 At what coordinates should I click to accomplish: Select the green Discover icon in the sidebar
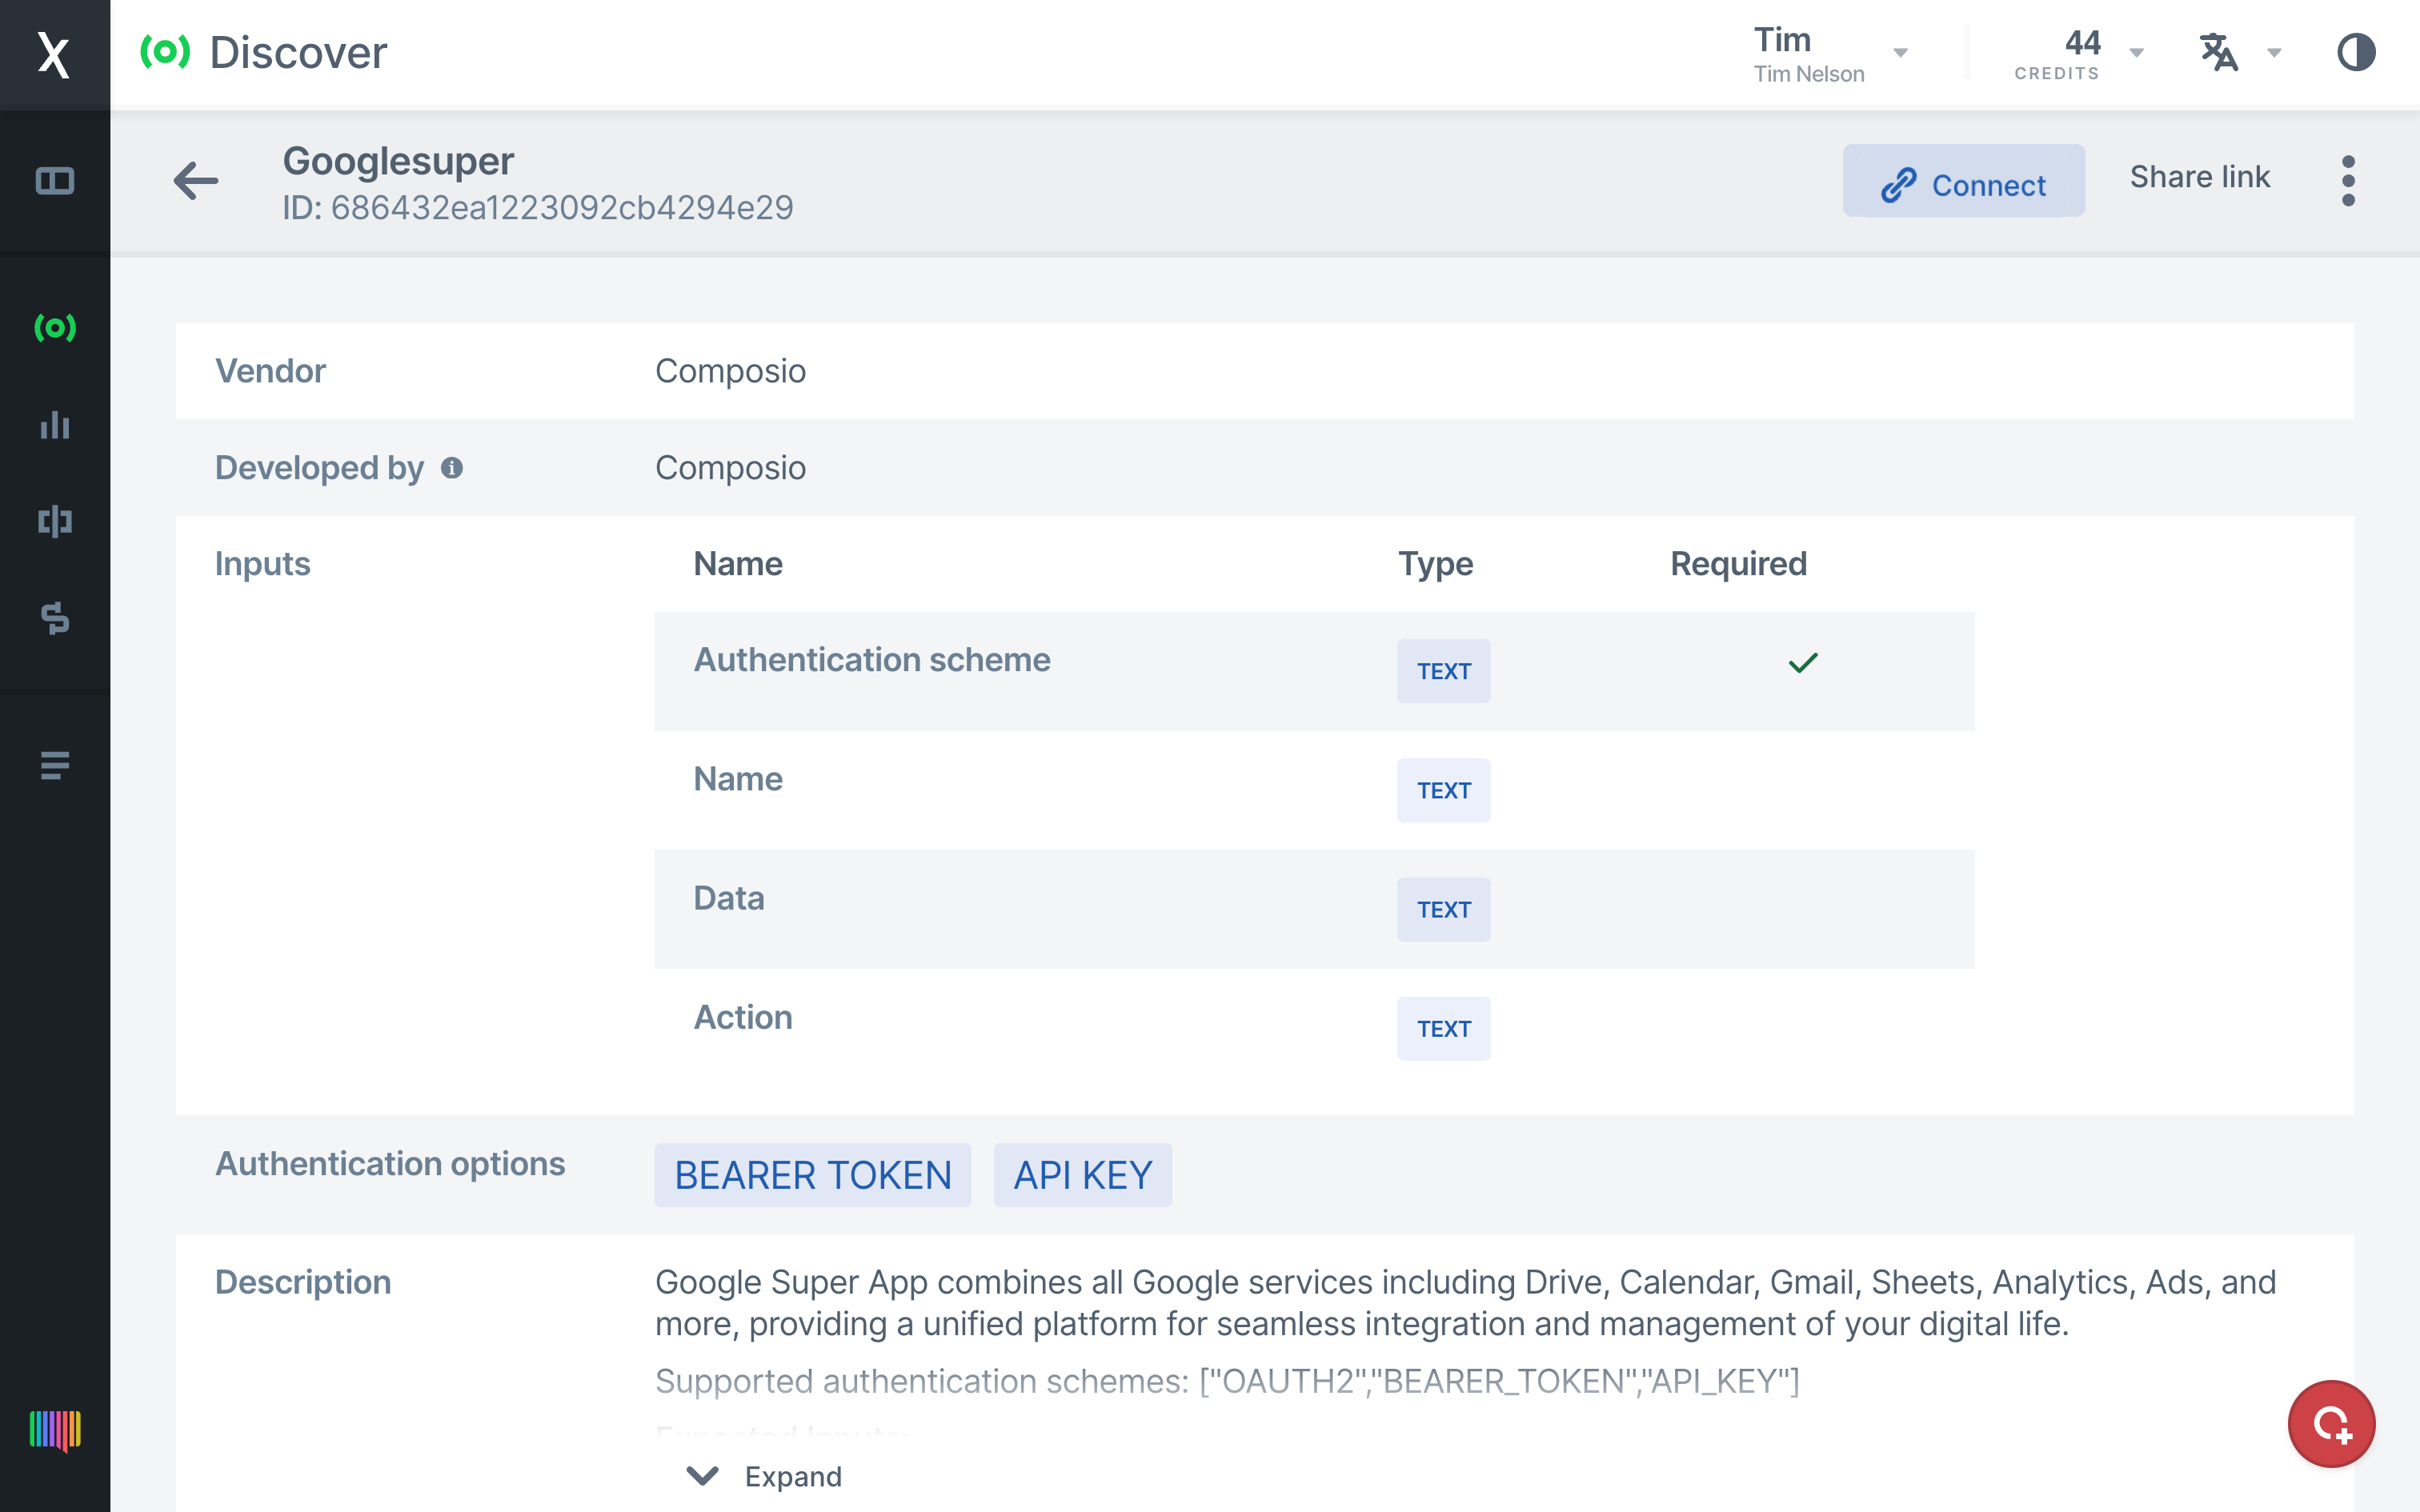coord(54,327)
